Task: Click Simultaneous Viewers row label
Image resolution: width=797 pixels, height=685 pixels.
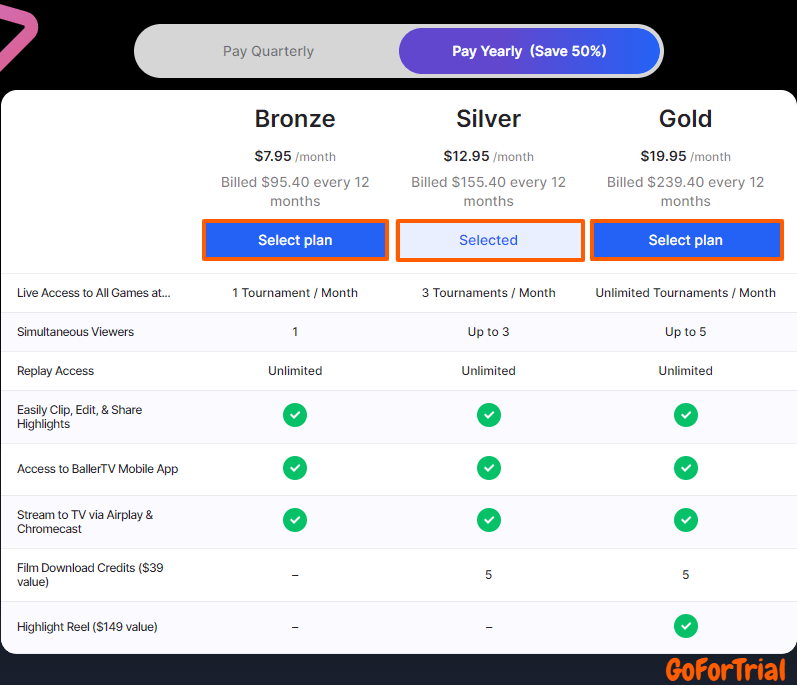Action: 75,332
